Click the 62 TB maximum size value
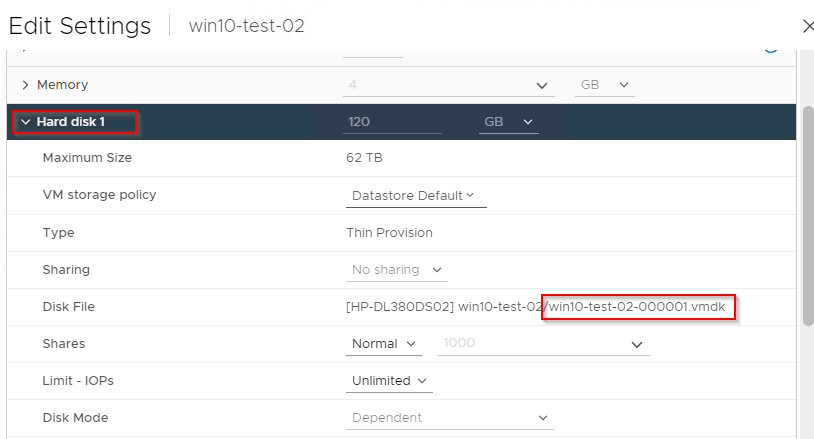Viewport: 814px width, 439px height. 364,158
